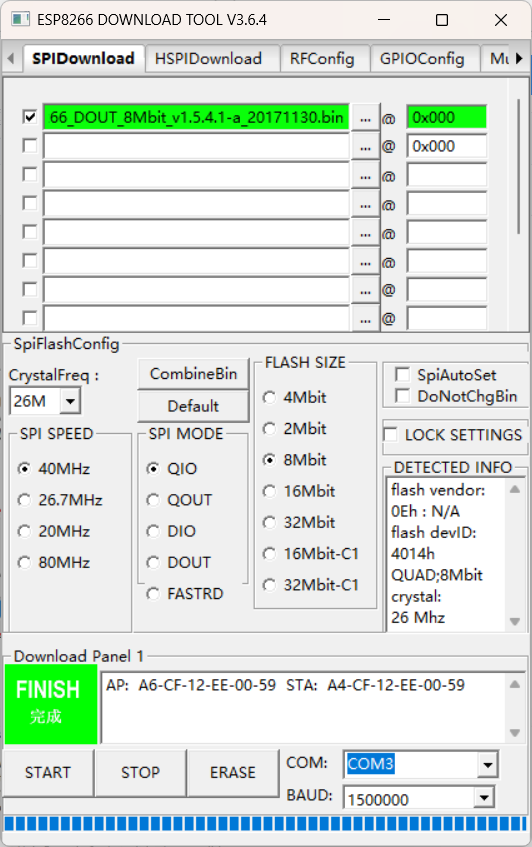Click the Default button
Viewport: 532px width, 847px height.
click(193, 406)
